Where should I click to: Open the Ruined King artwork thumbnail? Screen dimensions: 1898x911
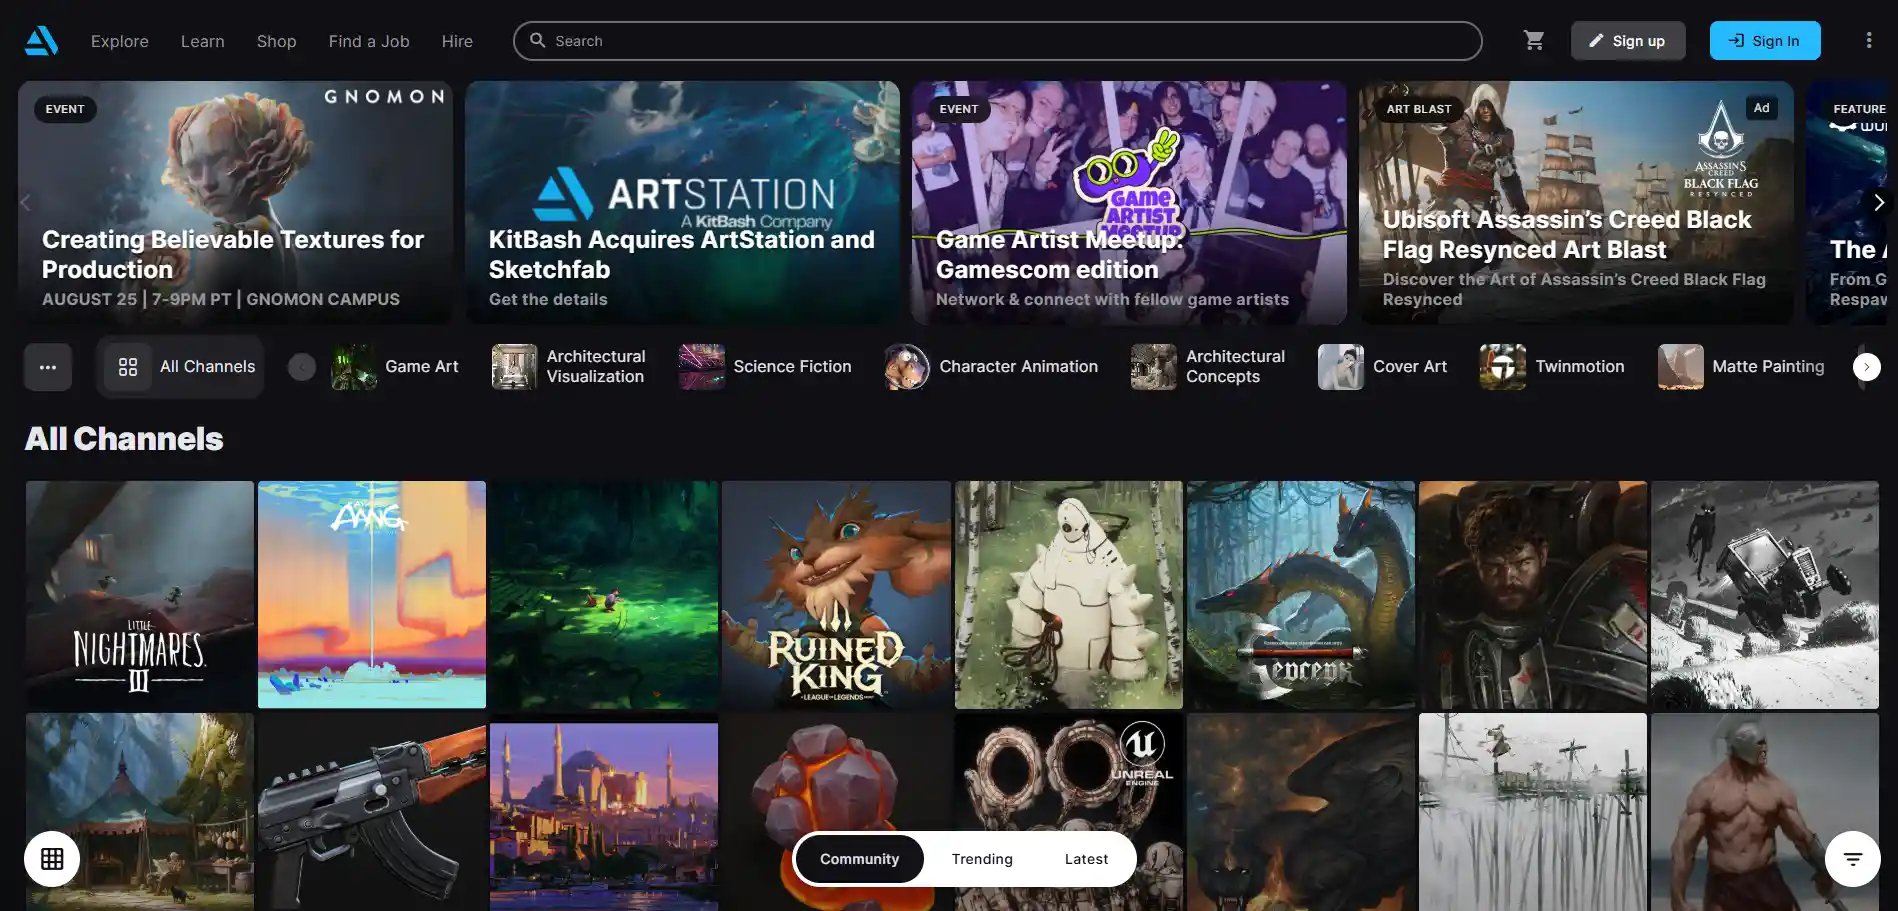click(836, 595)
